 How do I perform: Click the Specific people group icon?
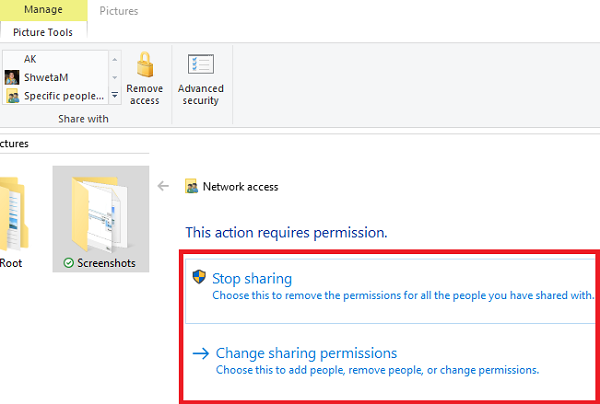pos(13,96)
